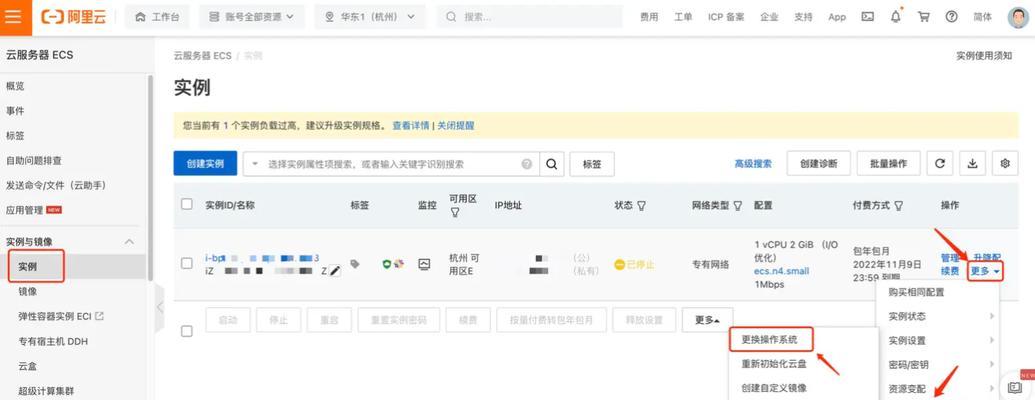Open the notifications bell

[896, 17]
